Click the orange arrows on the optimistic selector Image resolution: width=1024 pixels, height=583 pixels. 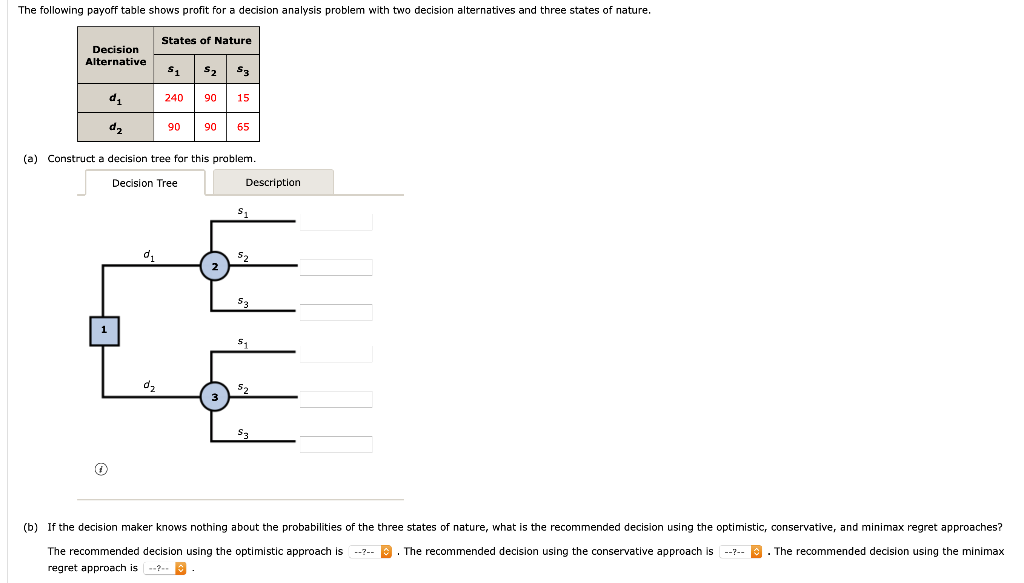coord(385,551)
